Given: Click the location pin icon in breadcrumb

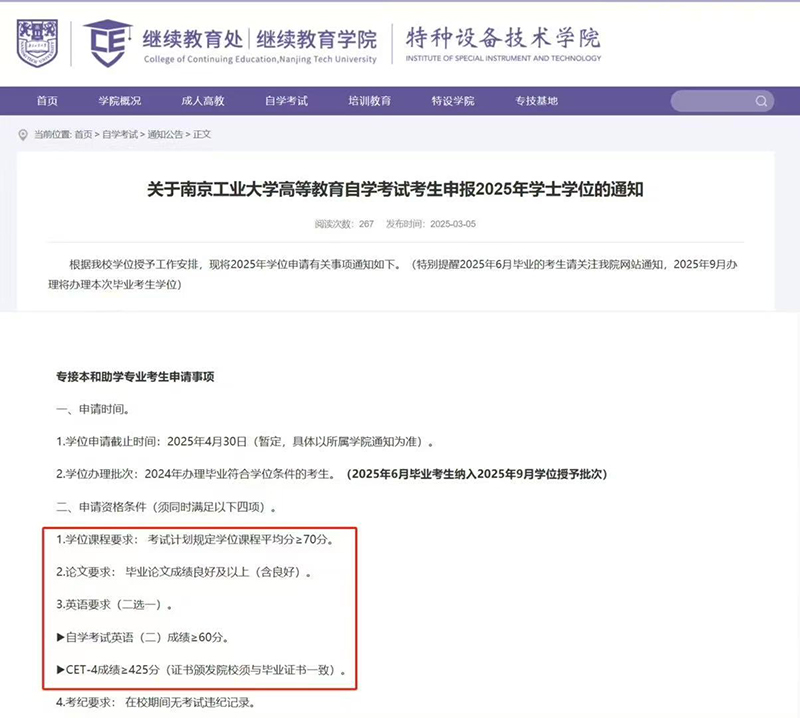Looking at the screenshot, I should tap(23, 134).
